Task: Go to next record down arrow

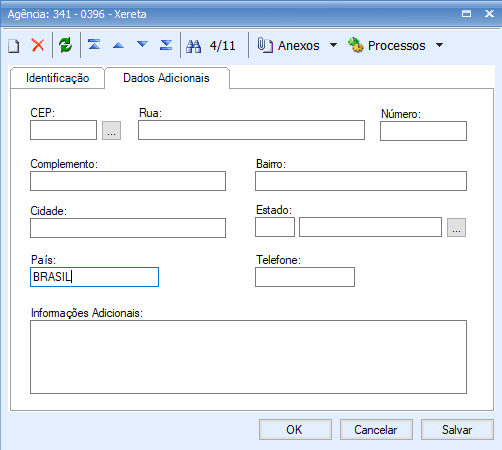Action: pyautogui.click(x=142, y=44)
